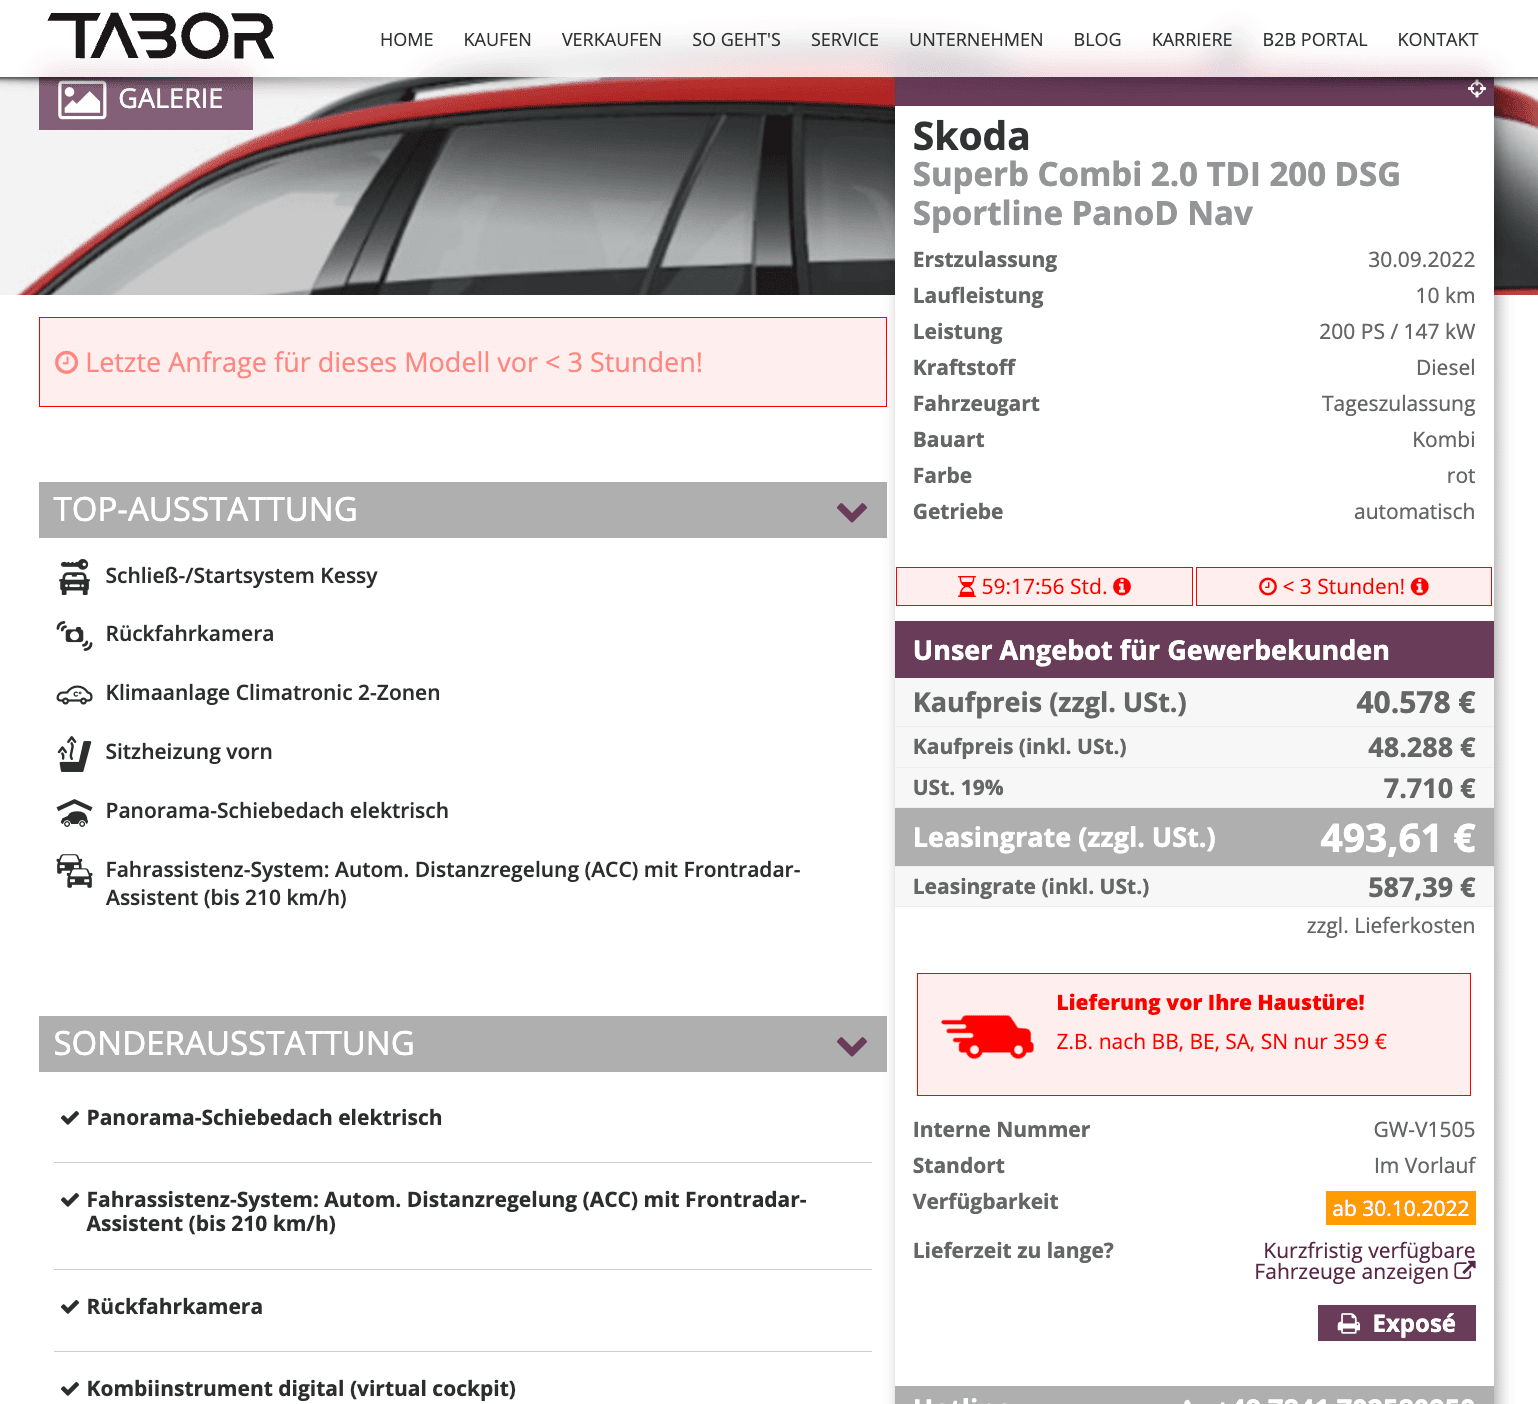Open the KARRIERE menu item
1538x1404 pixels.
tap(1191, 40)
